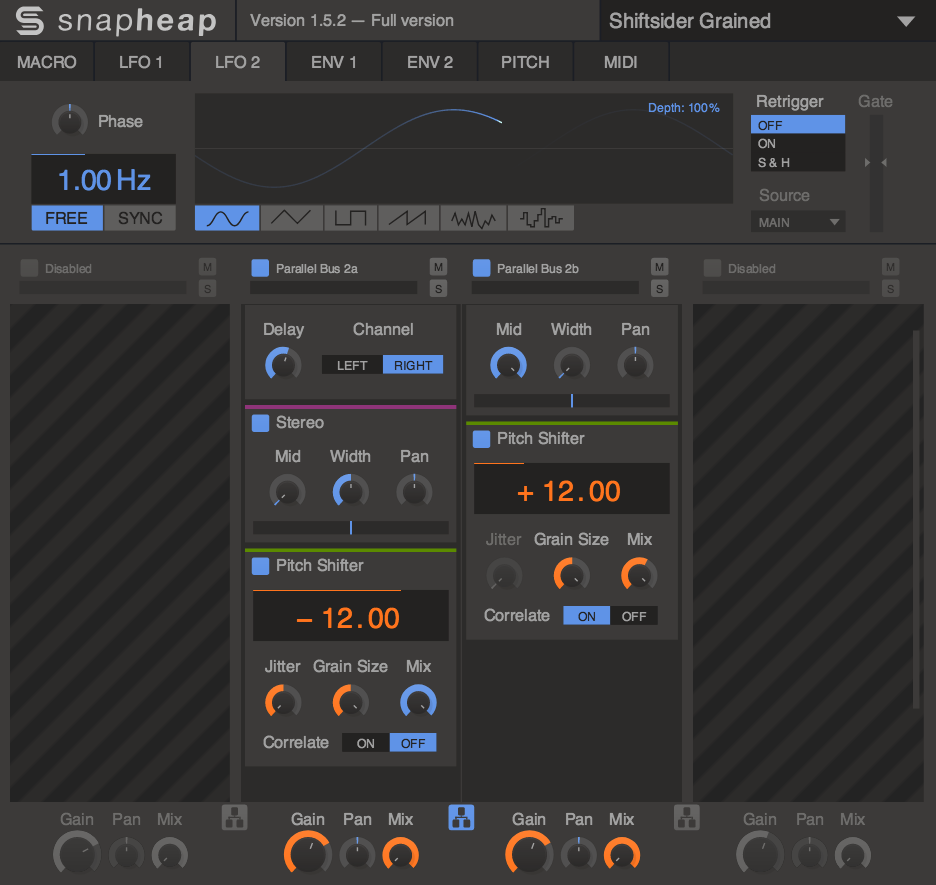Select SYNC rate mode
Viewport: 936px width, 885px height.
tap(140, 218)
